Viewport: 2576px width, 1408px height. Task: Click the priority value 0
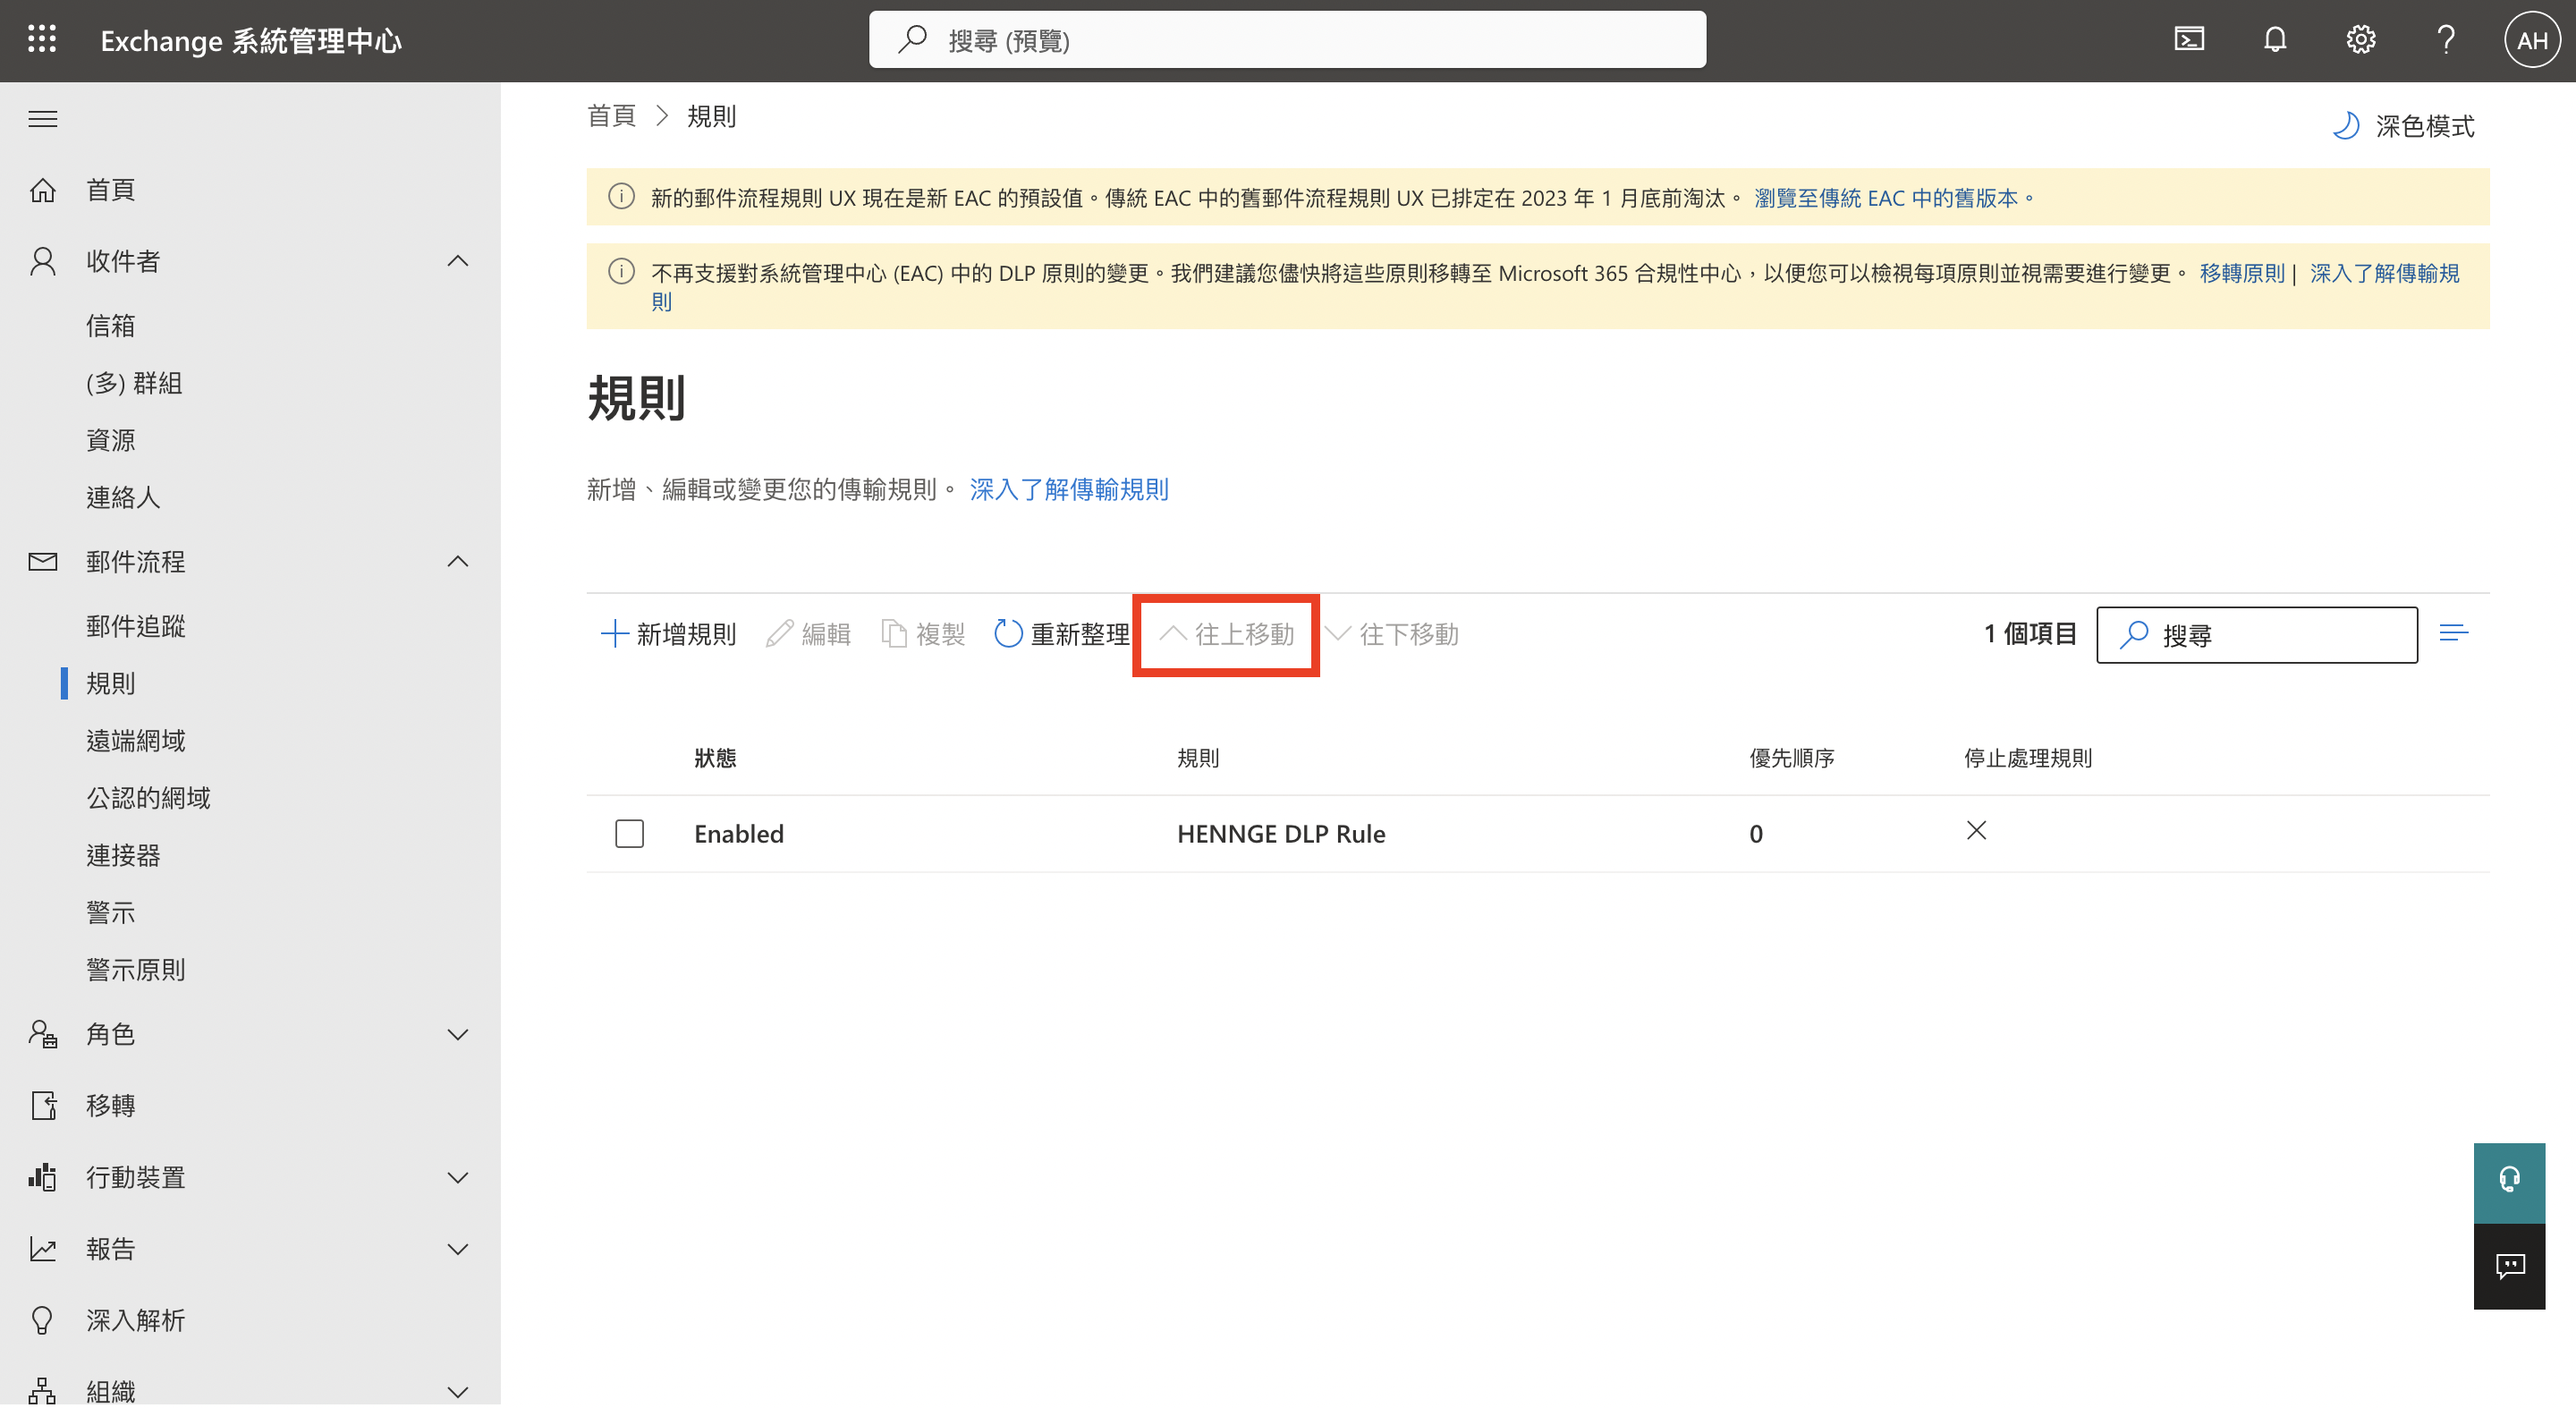click(1756, 834)
